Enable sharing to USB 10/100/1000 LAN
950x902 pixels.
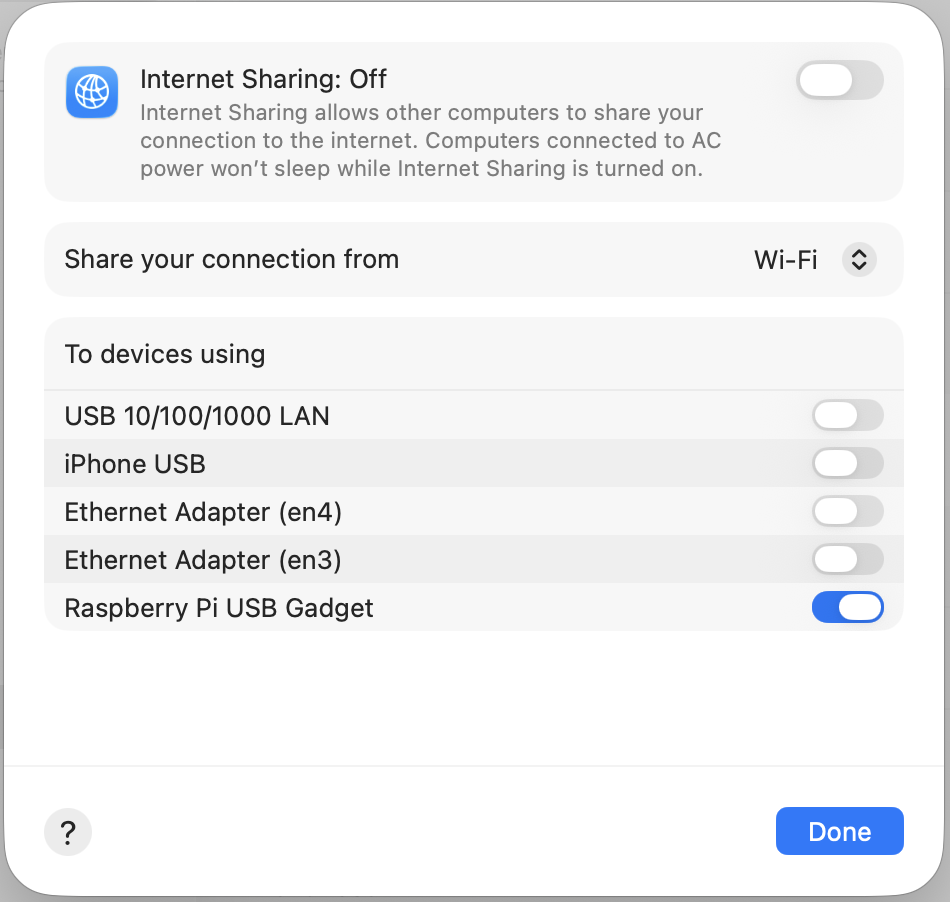(847, 415)
